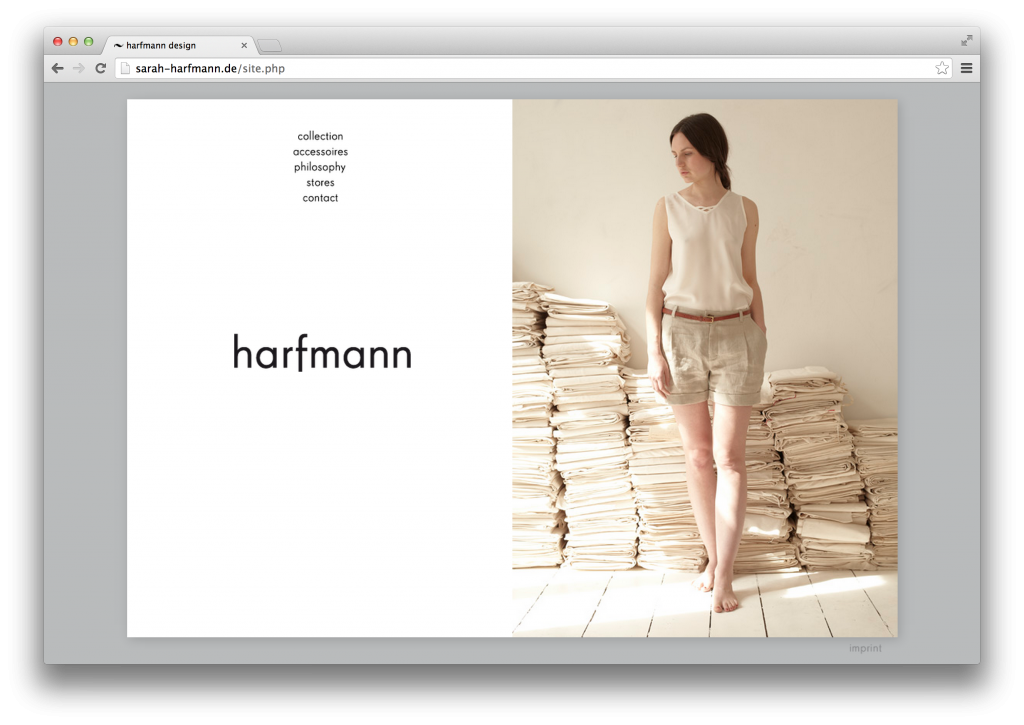Click the large harfmann logo
This screenshot has height=725, width=1024.
point(323,353)
